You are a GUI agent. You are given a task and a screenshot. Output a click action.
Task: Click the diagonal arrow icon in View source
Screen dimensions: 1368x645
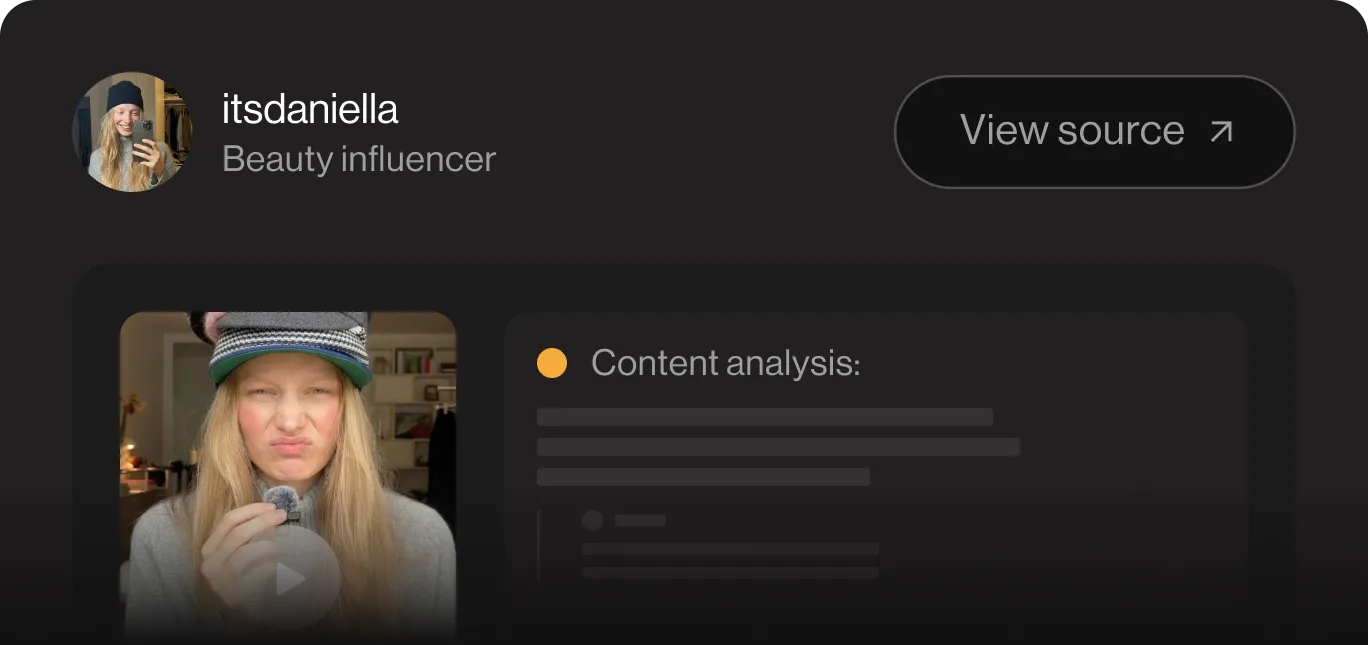[1221, 131]
